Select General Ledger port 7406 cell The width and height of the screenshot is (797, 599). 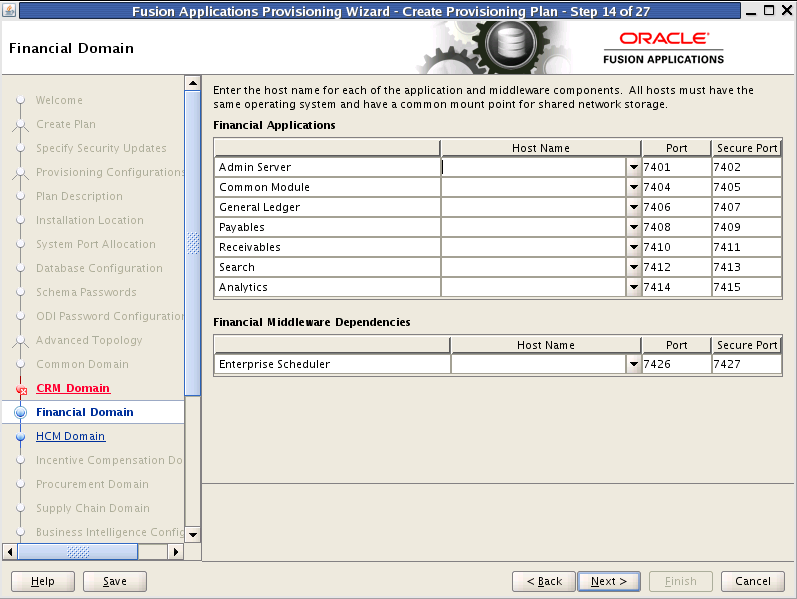677,207
